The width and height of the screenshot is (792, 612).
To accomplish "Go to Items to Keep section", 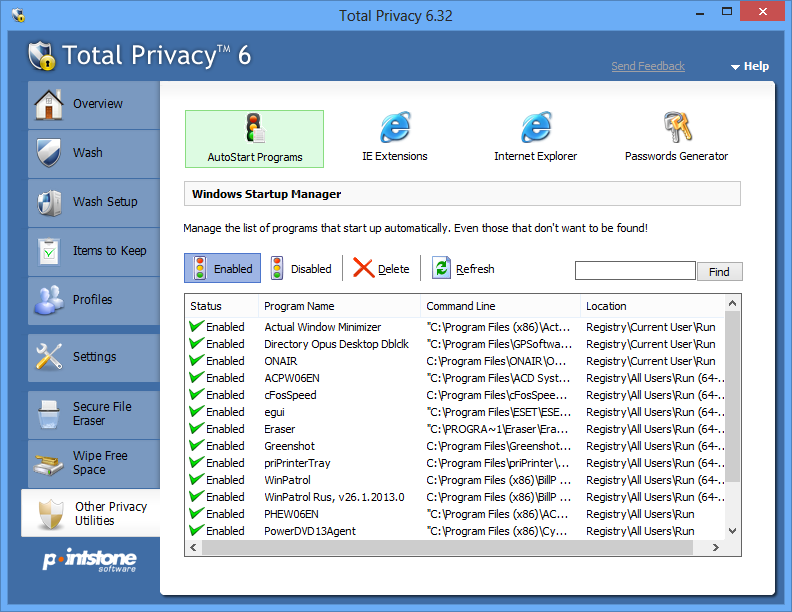I will point(94,251).
